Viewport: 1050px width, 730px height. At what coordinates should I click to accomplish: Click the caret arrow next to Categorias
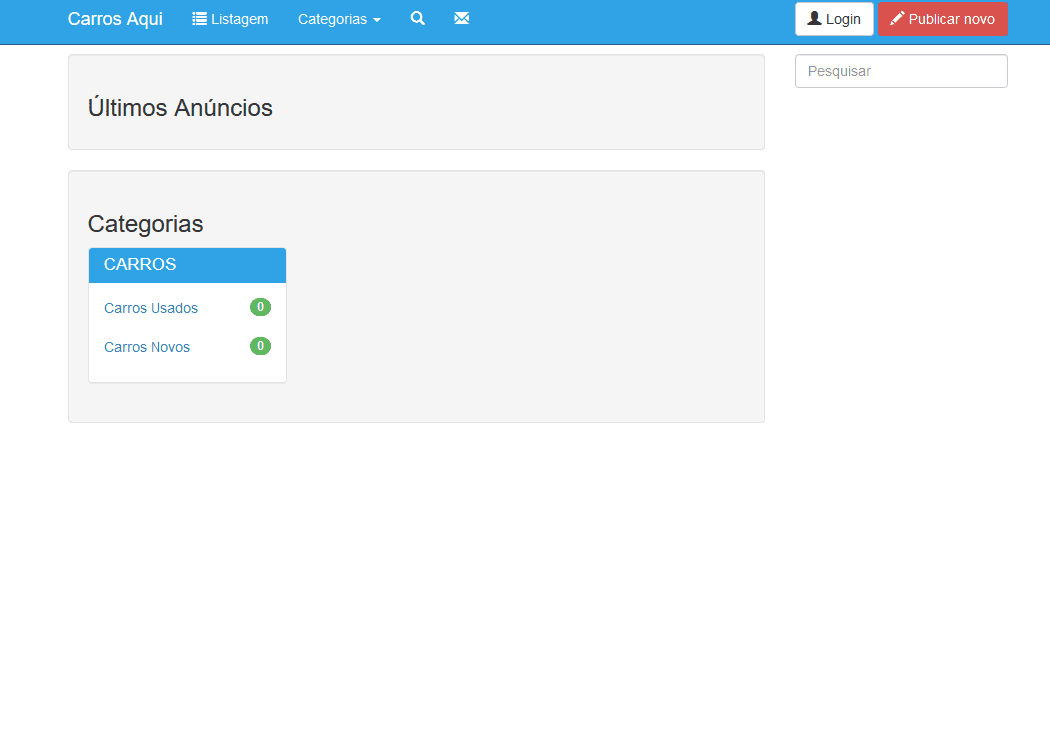point(377,20)
